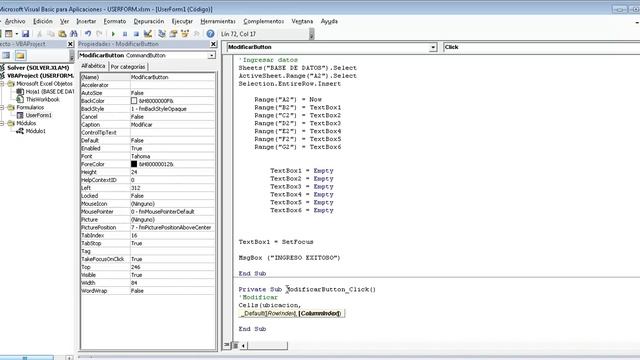640x360 pixels.
Task: Open the Herramientas menu
Action: pos(218,21)
